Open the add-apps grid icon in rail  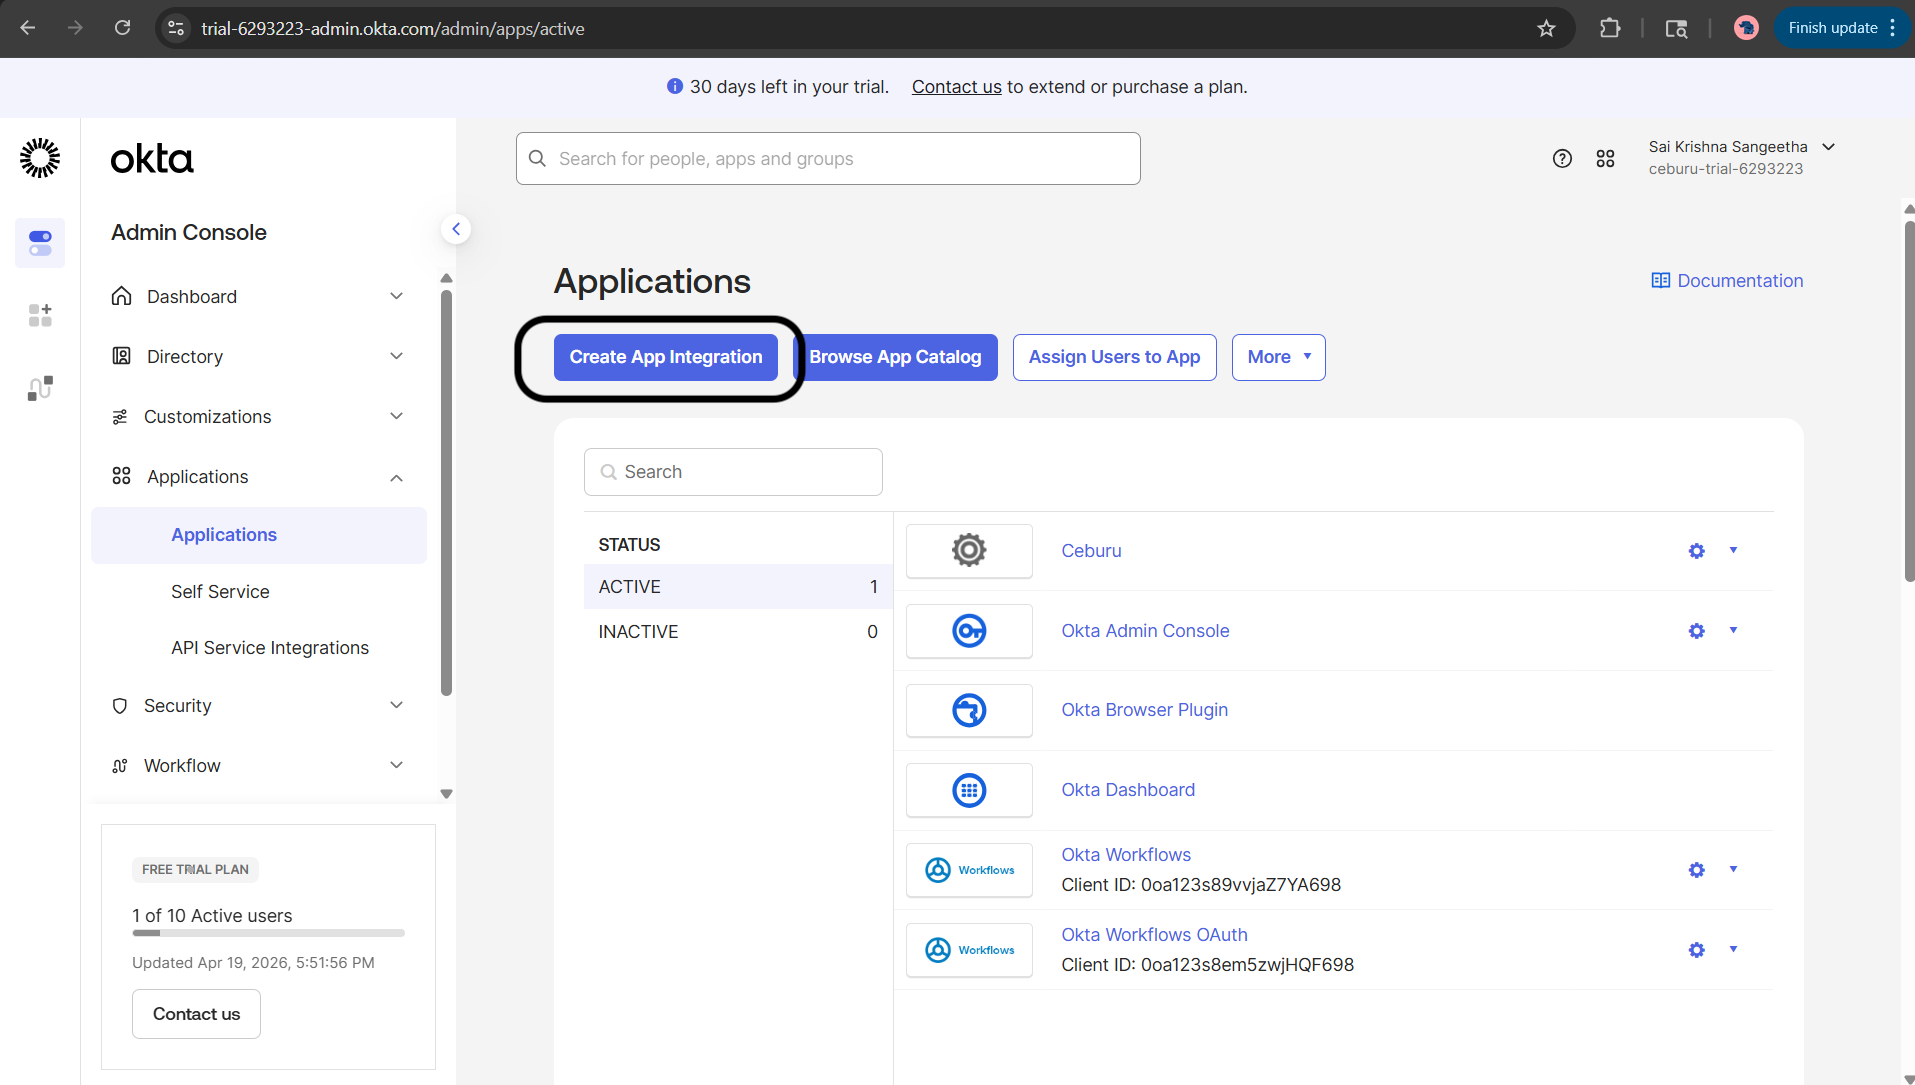click(40, 315)
